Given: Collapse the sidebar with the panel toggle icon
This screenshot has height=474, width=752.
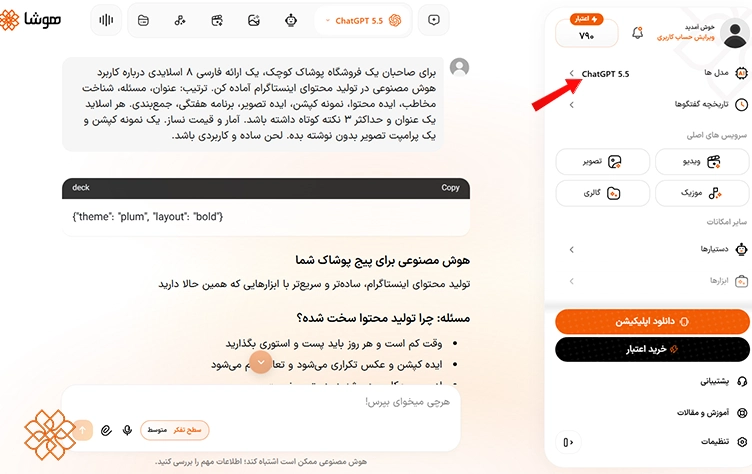Looking at the screenshot, I should [x=568, y=442].
